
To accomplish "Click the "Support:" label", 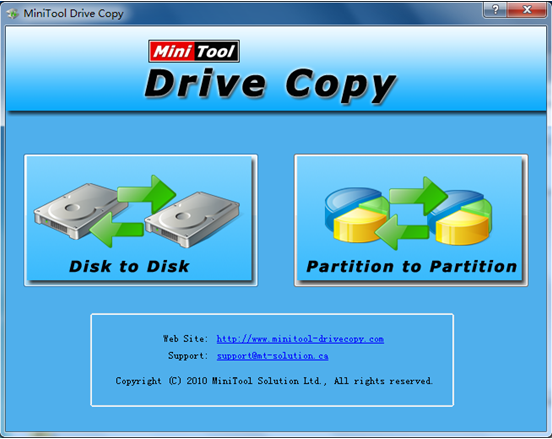I will click(188, 356).
